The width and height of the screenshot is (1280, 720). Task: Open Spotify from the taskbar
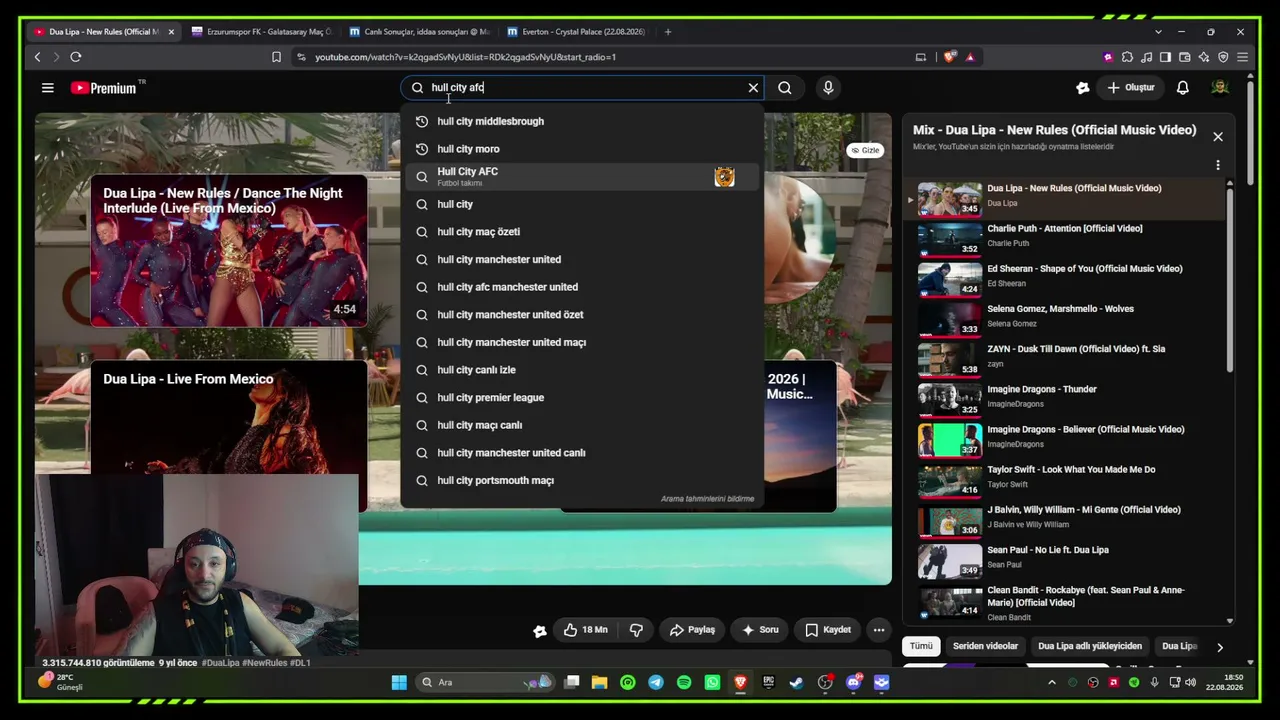click(684, 682)
